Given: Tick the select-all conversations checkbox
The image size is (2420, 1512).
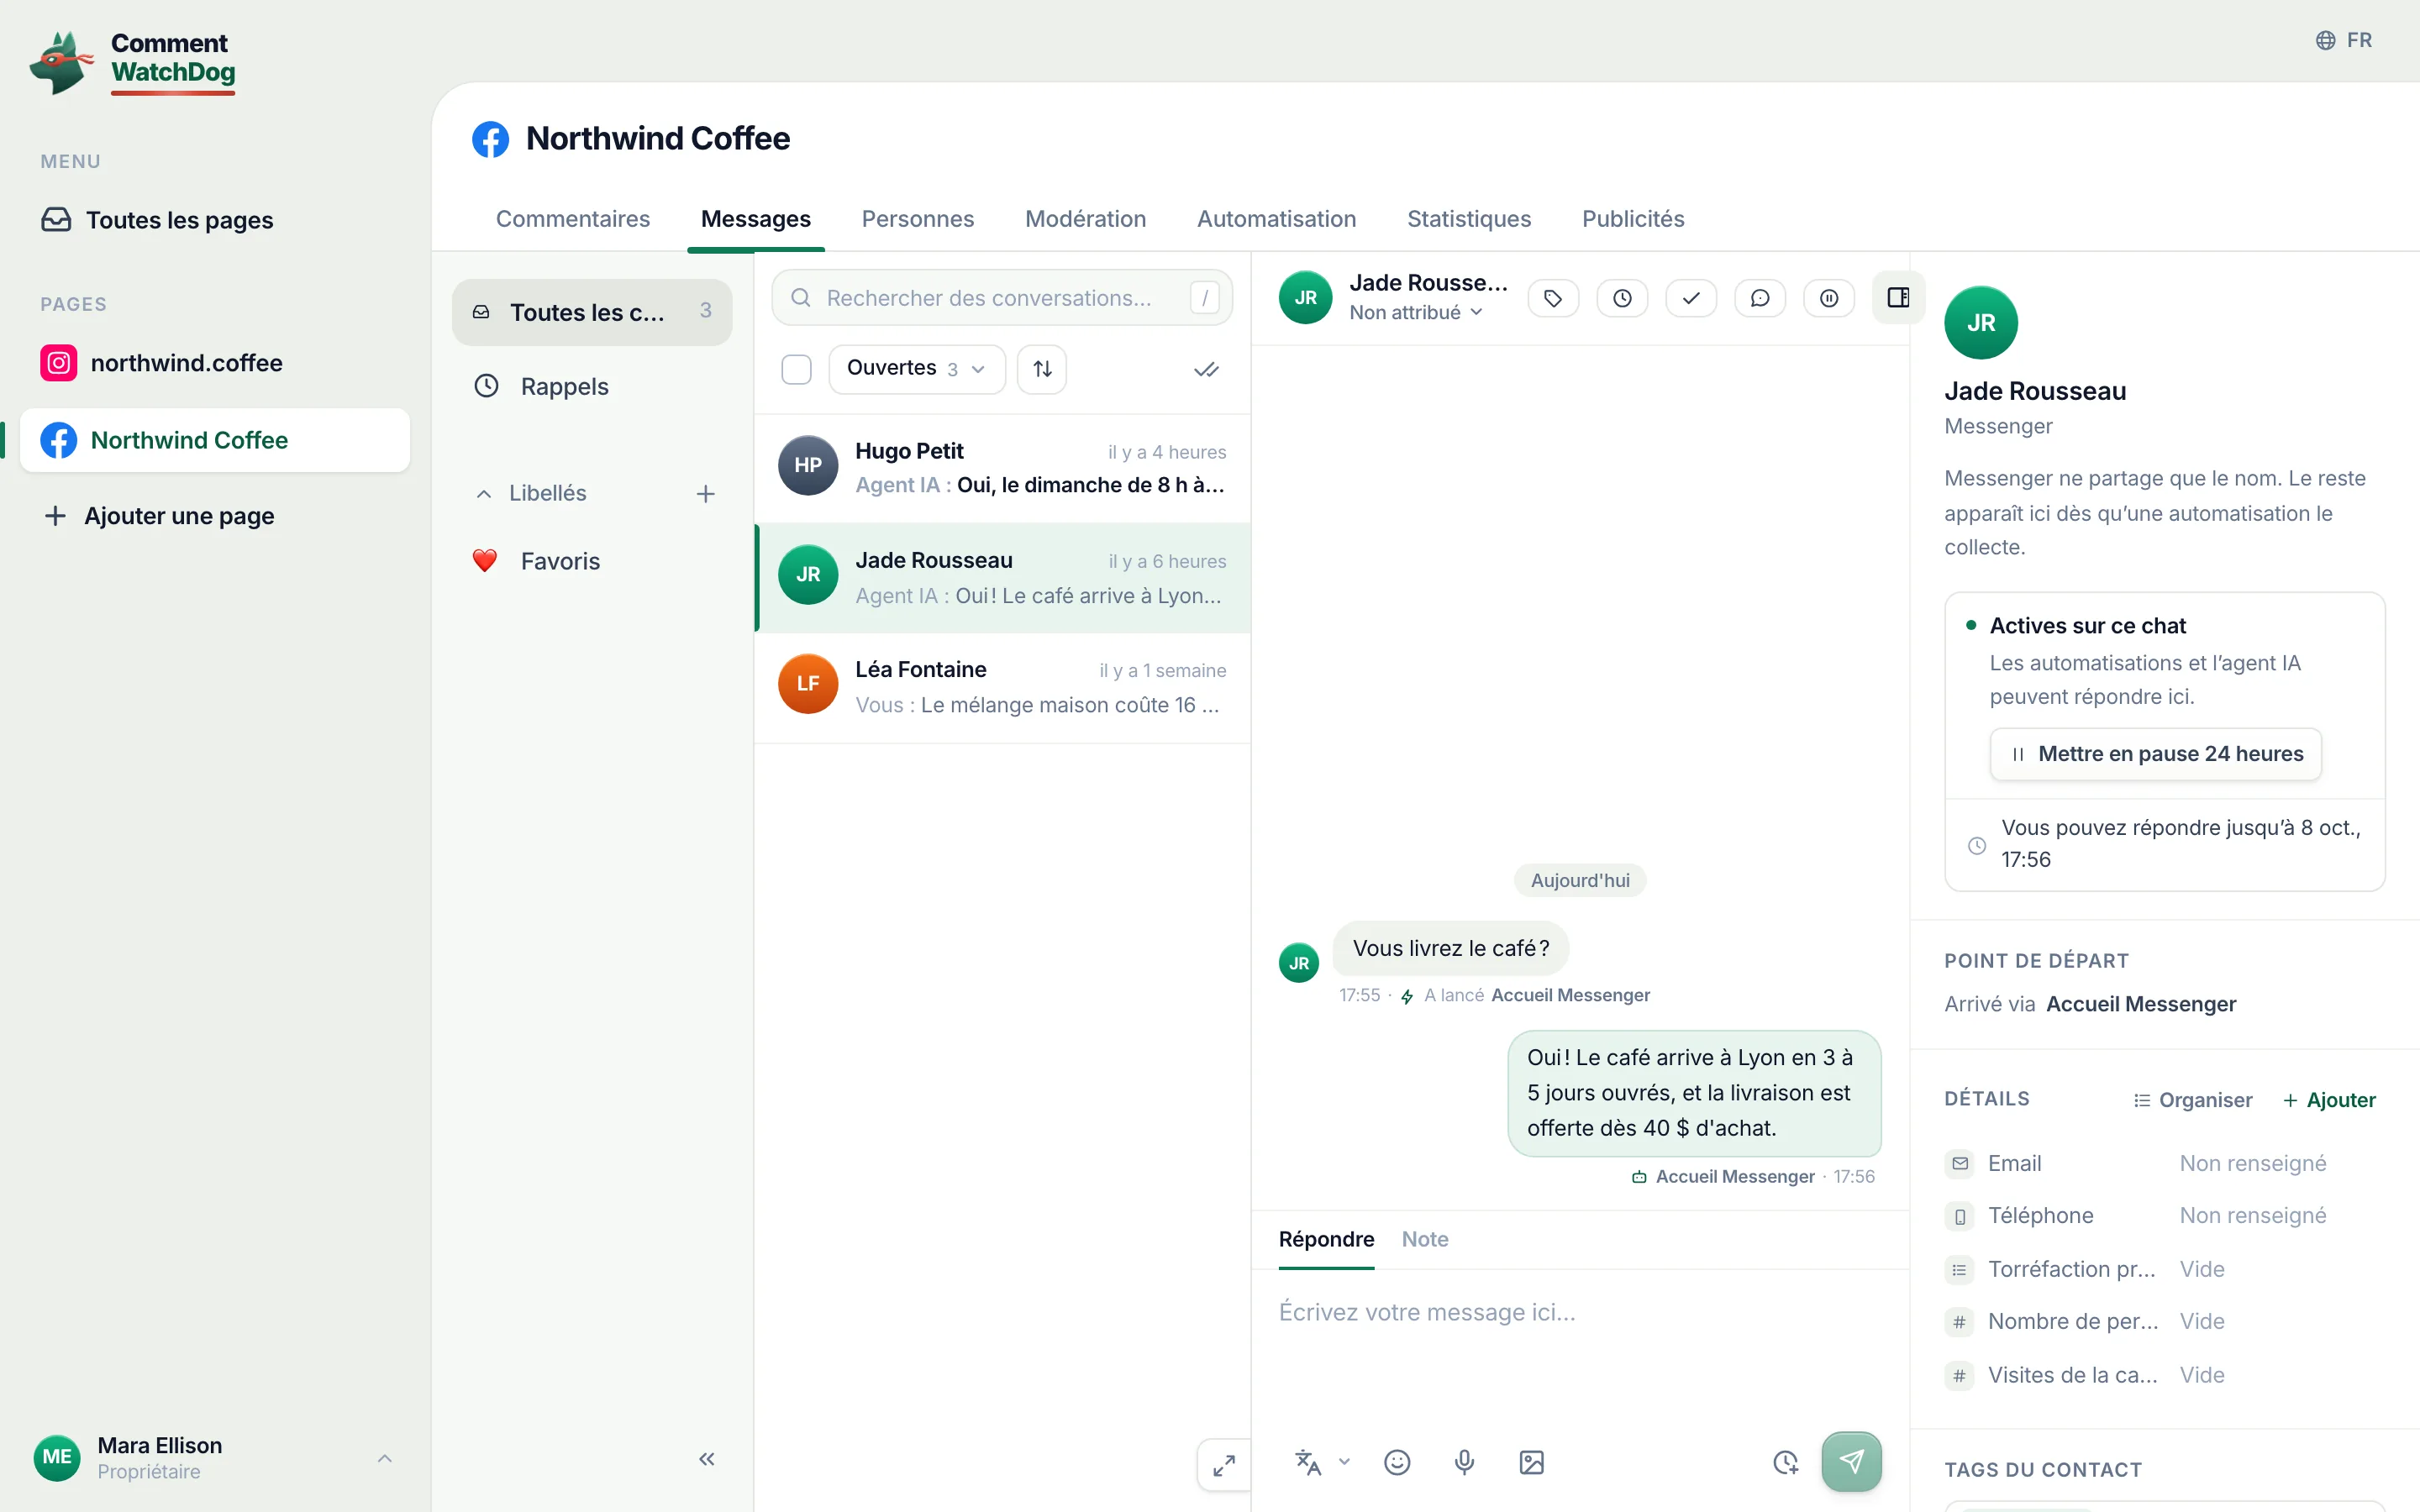Looking at the screenshot, I should point(796,369).
